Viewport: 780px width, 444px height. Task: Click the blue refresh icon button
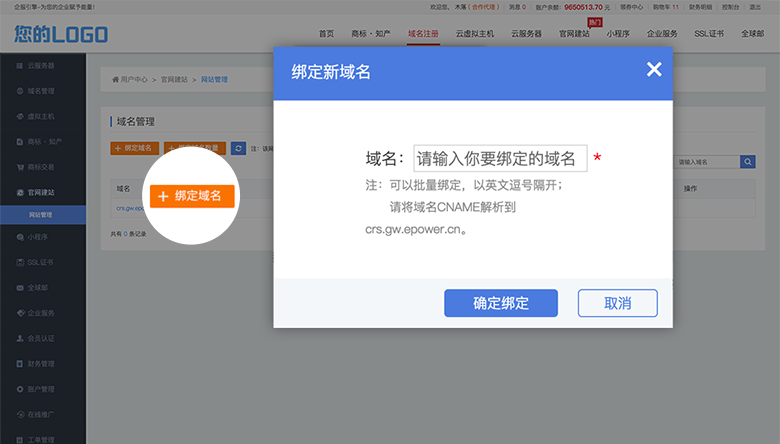pos(238,148)
